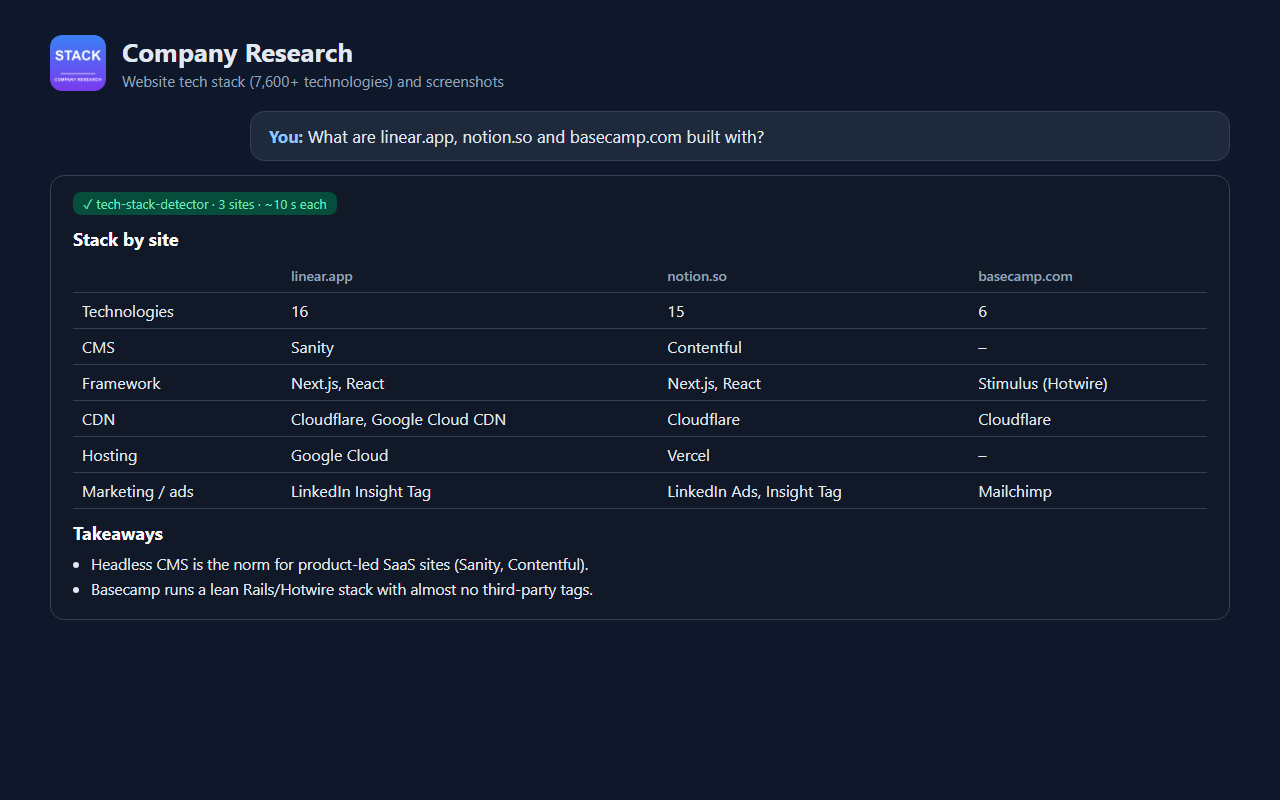This screenshot has height=800, width=1280.
Task: Click the tech-stack-detector status badge
Action: pos(205,204)
